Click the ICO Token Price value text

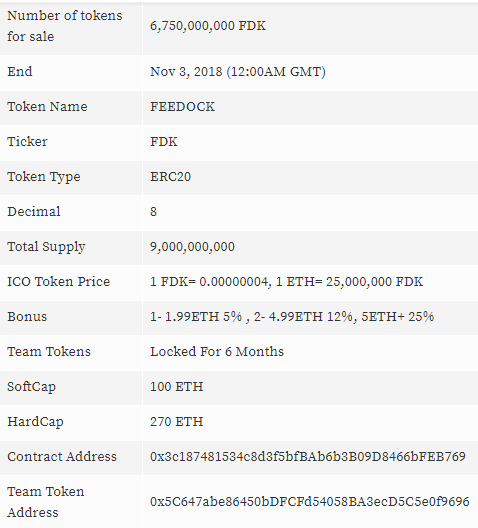286,282
